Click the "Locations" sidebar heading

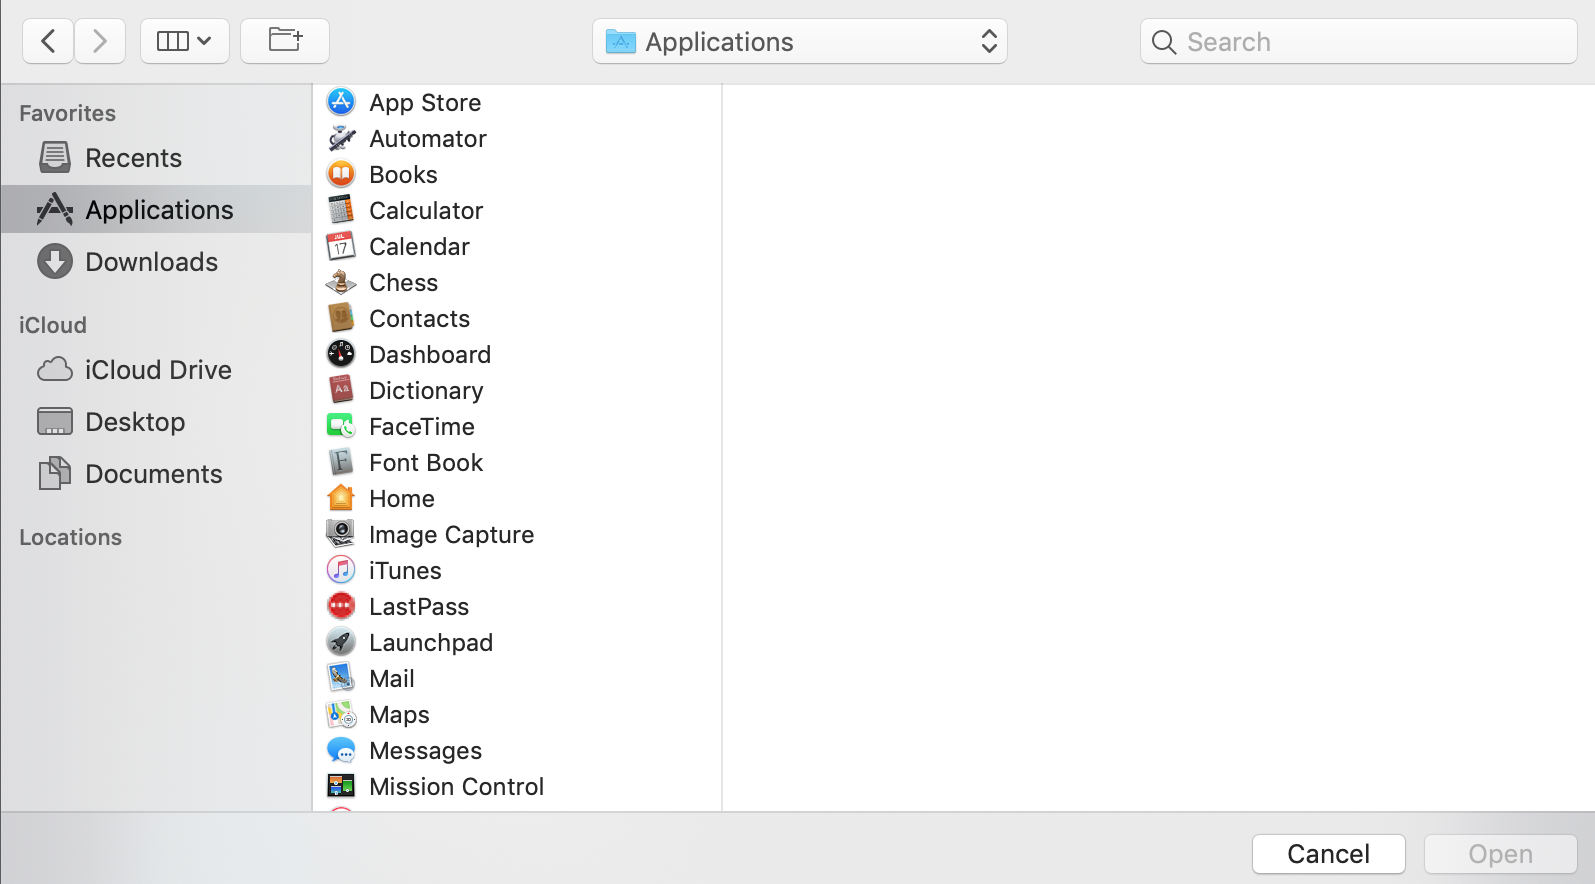point(71,537)
